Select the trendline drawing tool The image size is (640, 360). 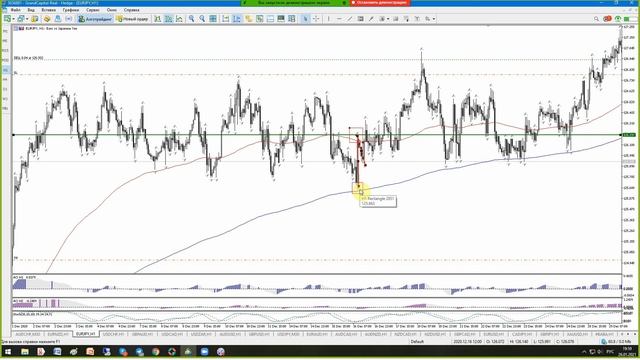(350, 19)
